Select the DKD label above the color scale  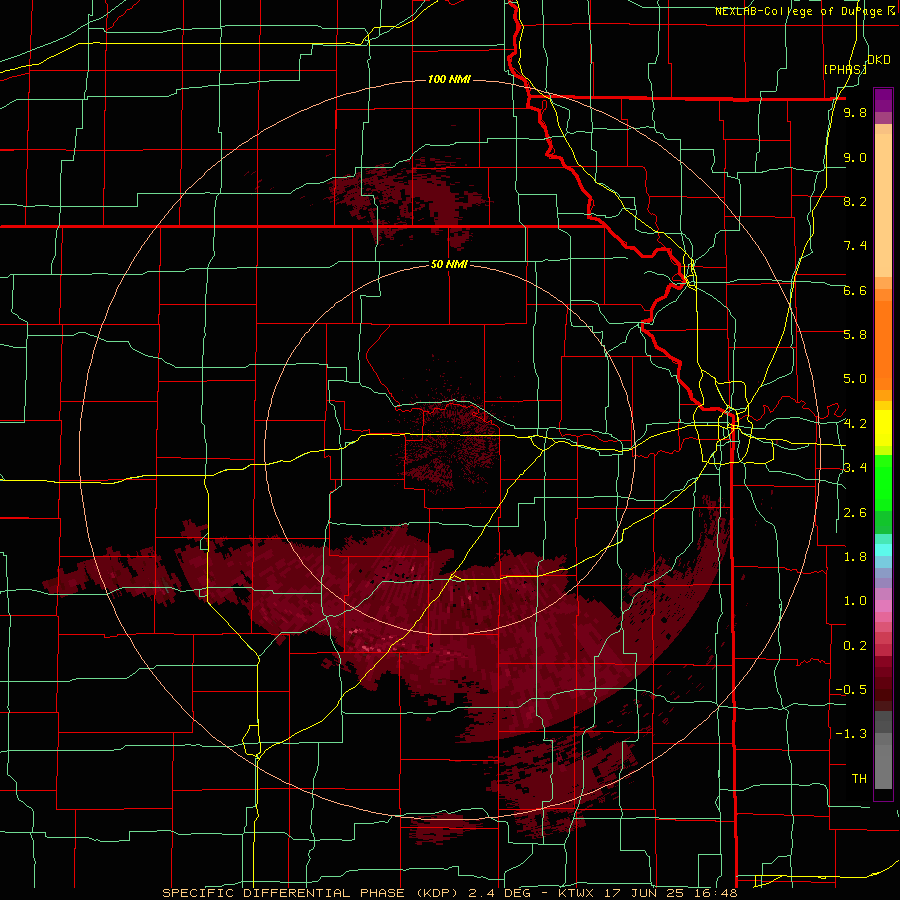point(879,60)
